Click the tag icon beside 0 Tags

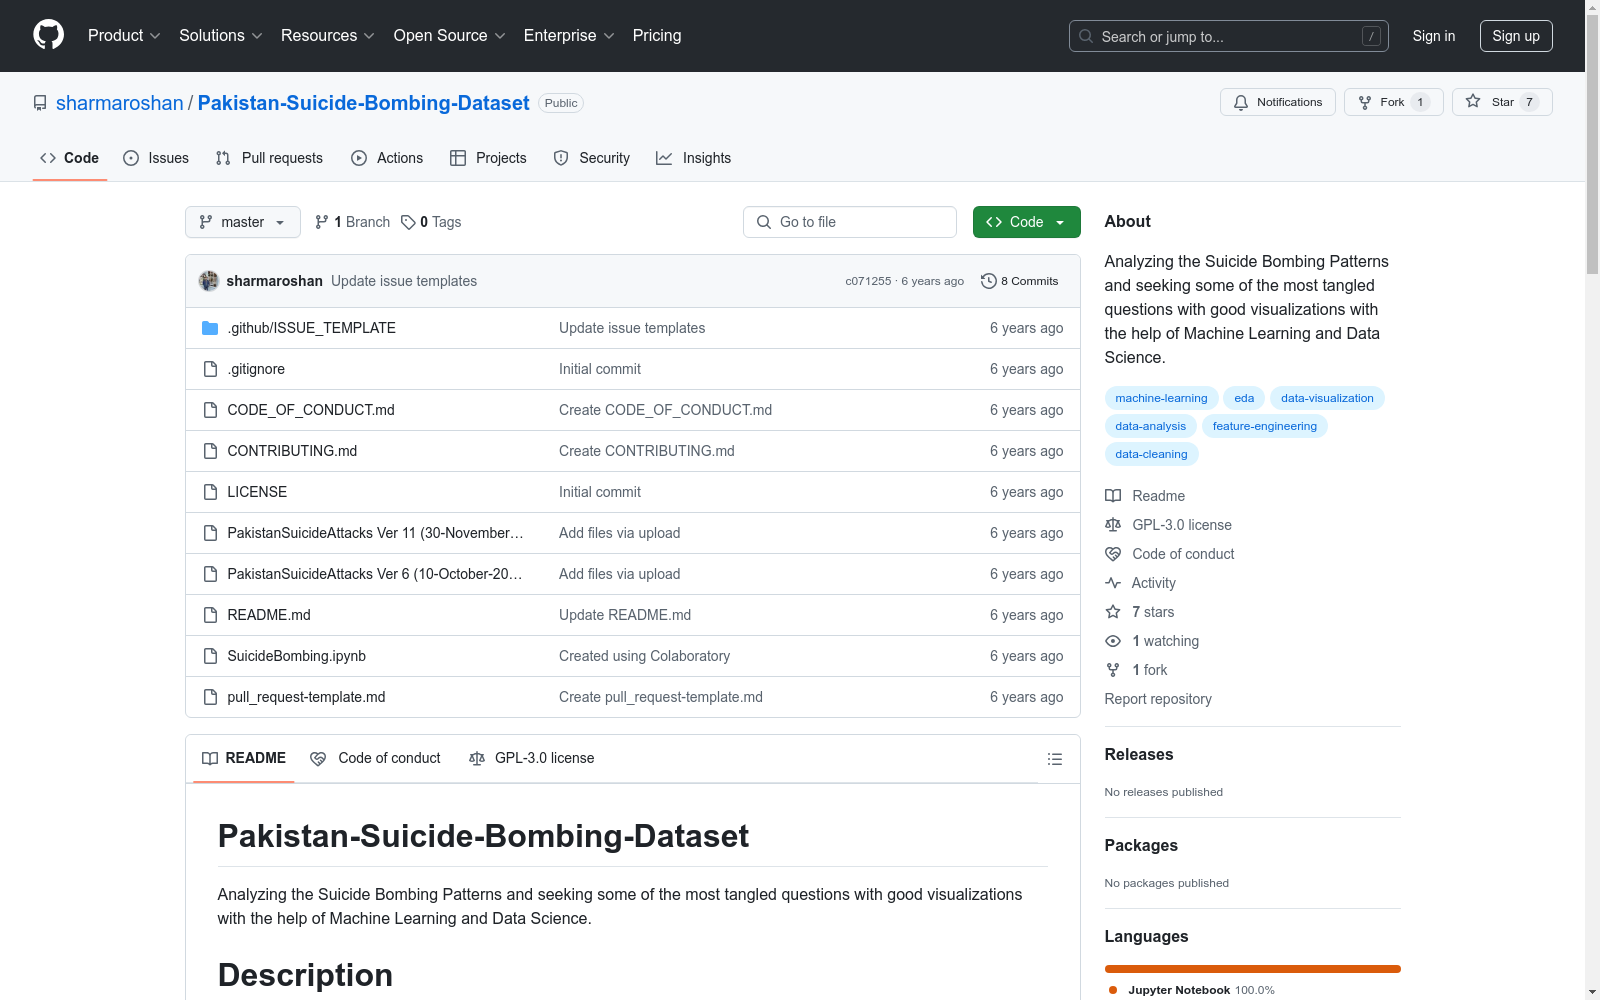pos(408,222)
